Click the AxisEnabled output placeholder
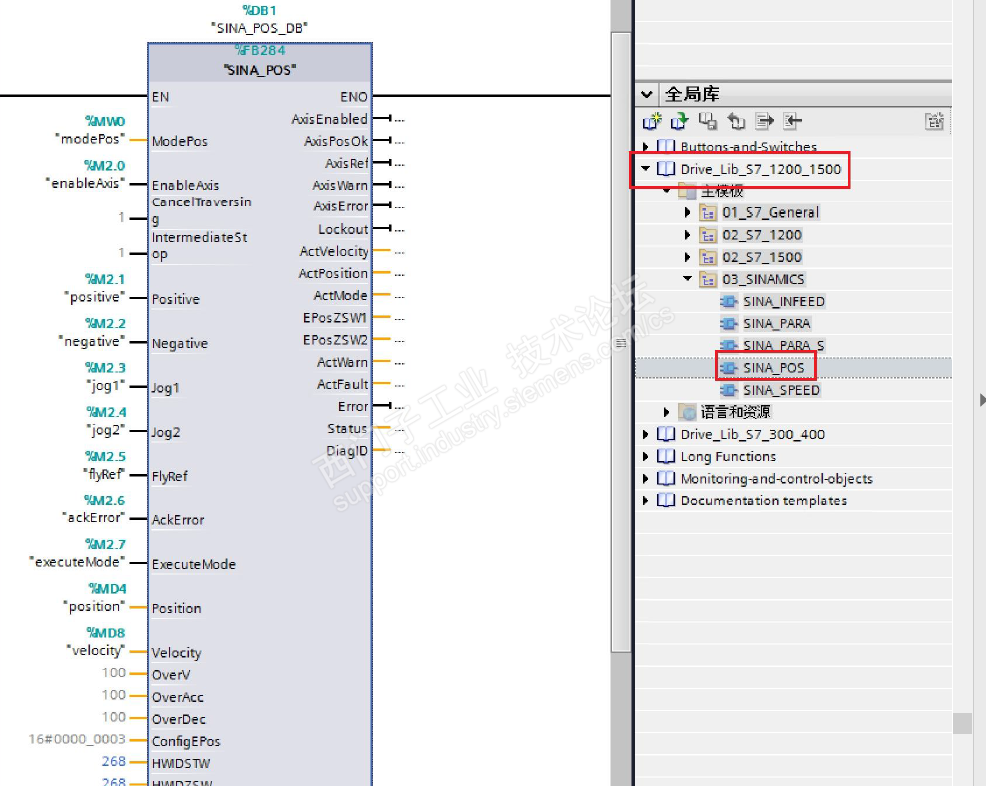Image resolution: width=986 pixels, height=786 pixels. 399,119
